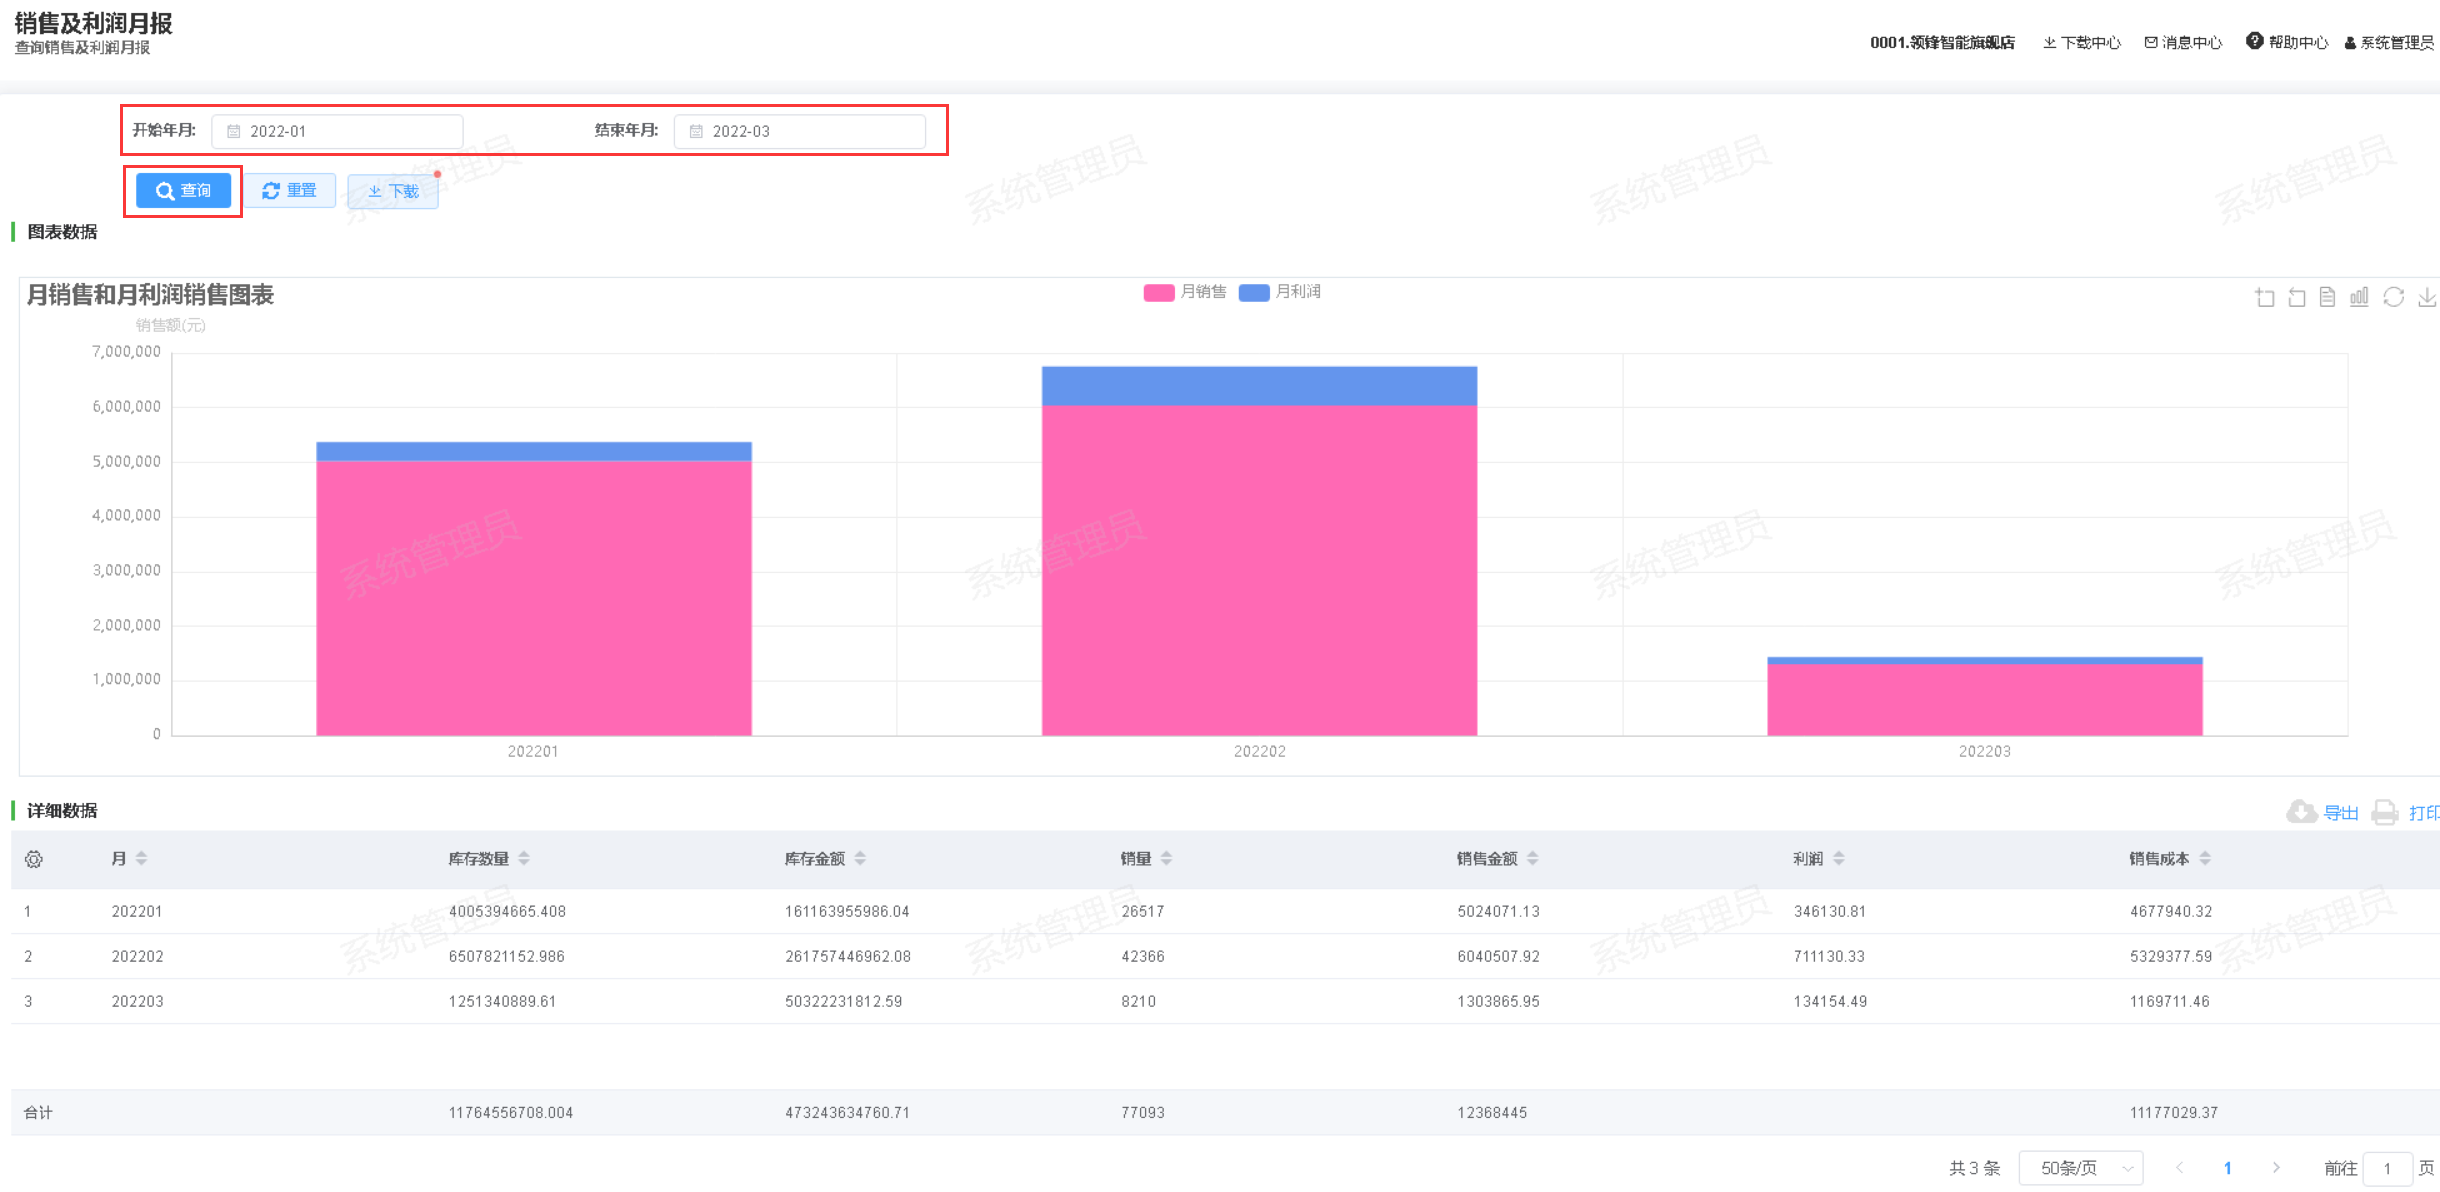2440x1192 pixels.
Task: Open the 开始年月 date picker
Action: point(337,131)
